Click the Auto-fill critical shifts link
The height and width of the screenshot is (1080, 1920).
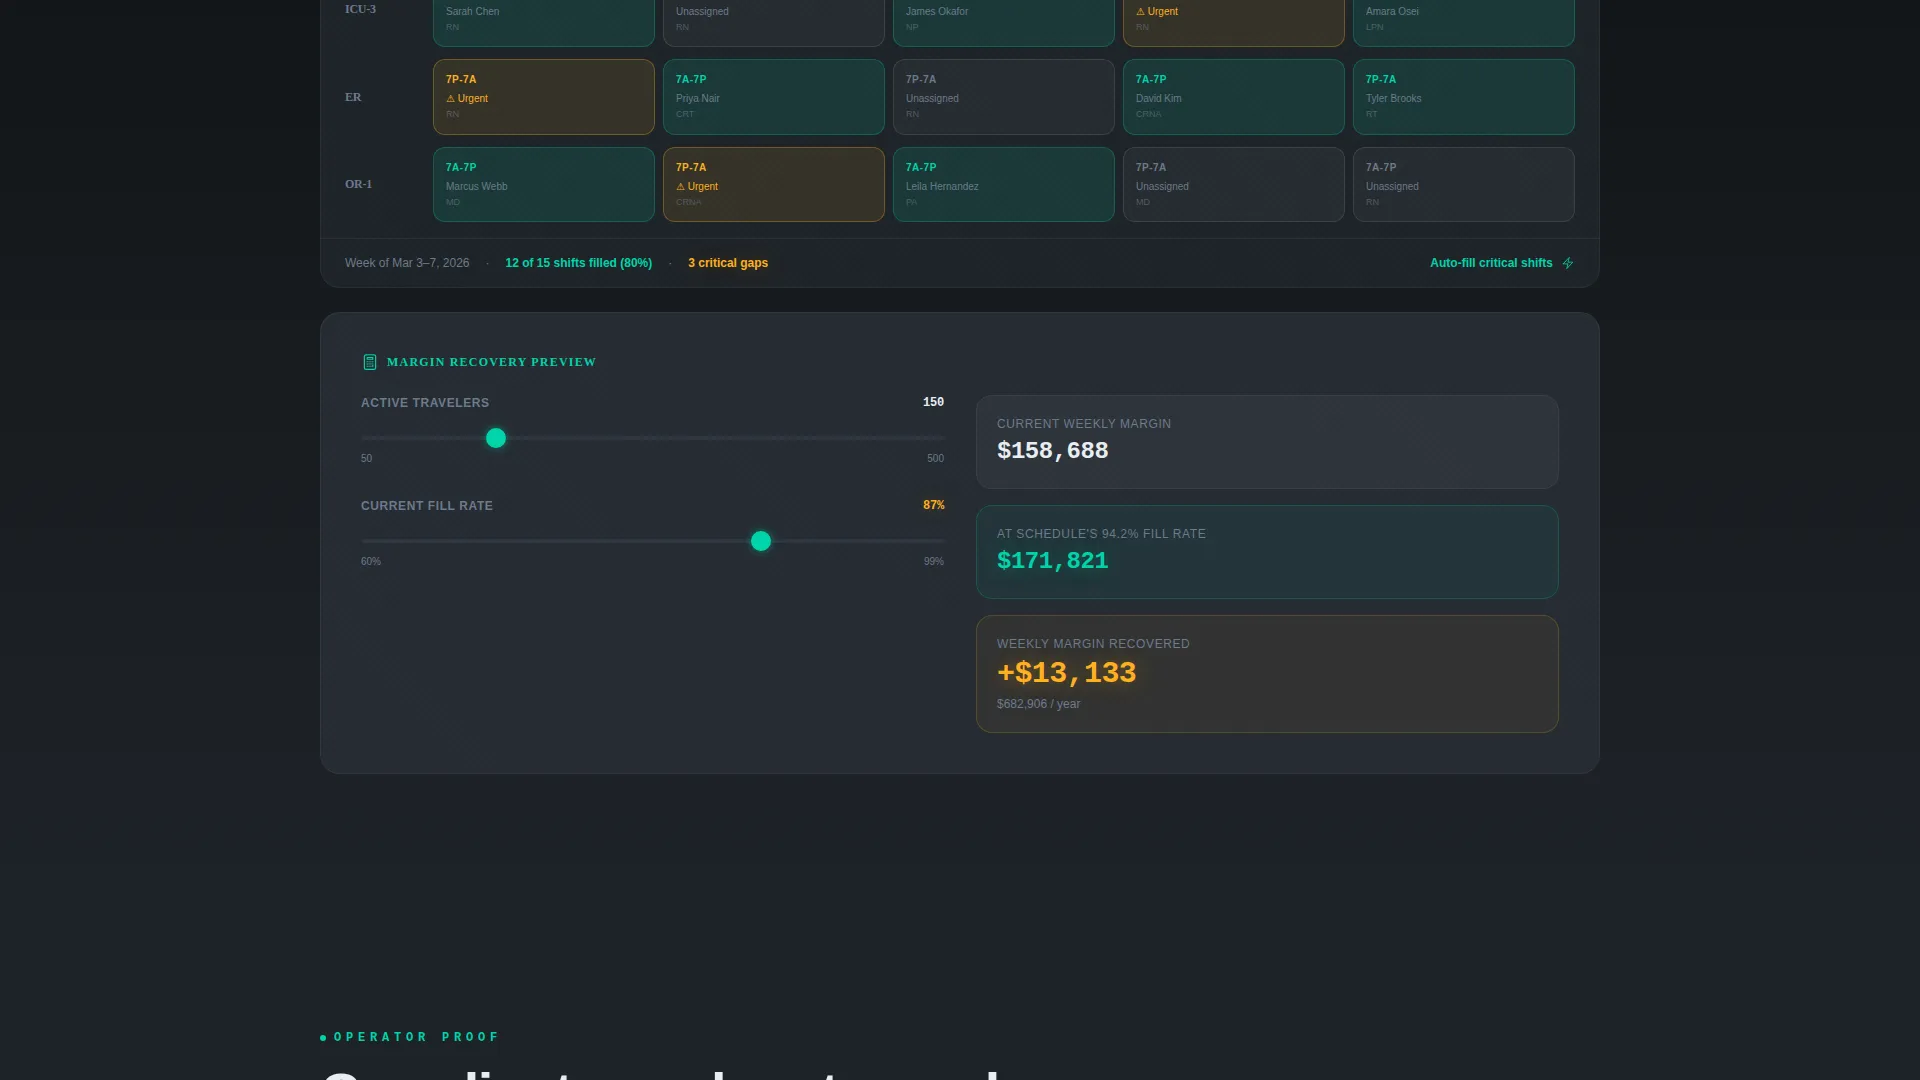(1502, 263)
